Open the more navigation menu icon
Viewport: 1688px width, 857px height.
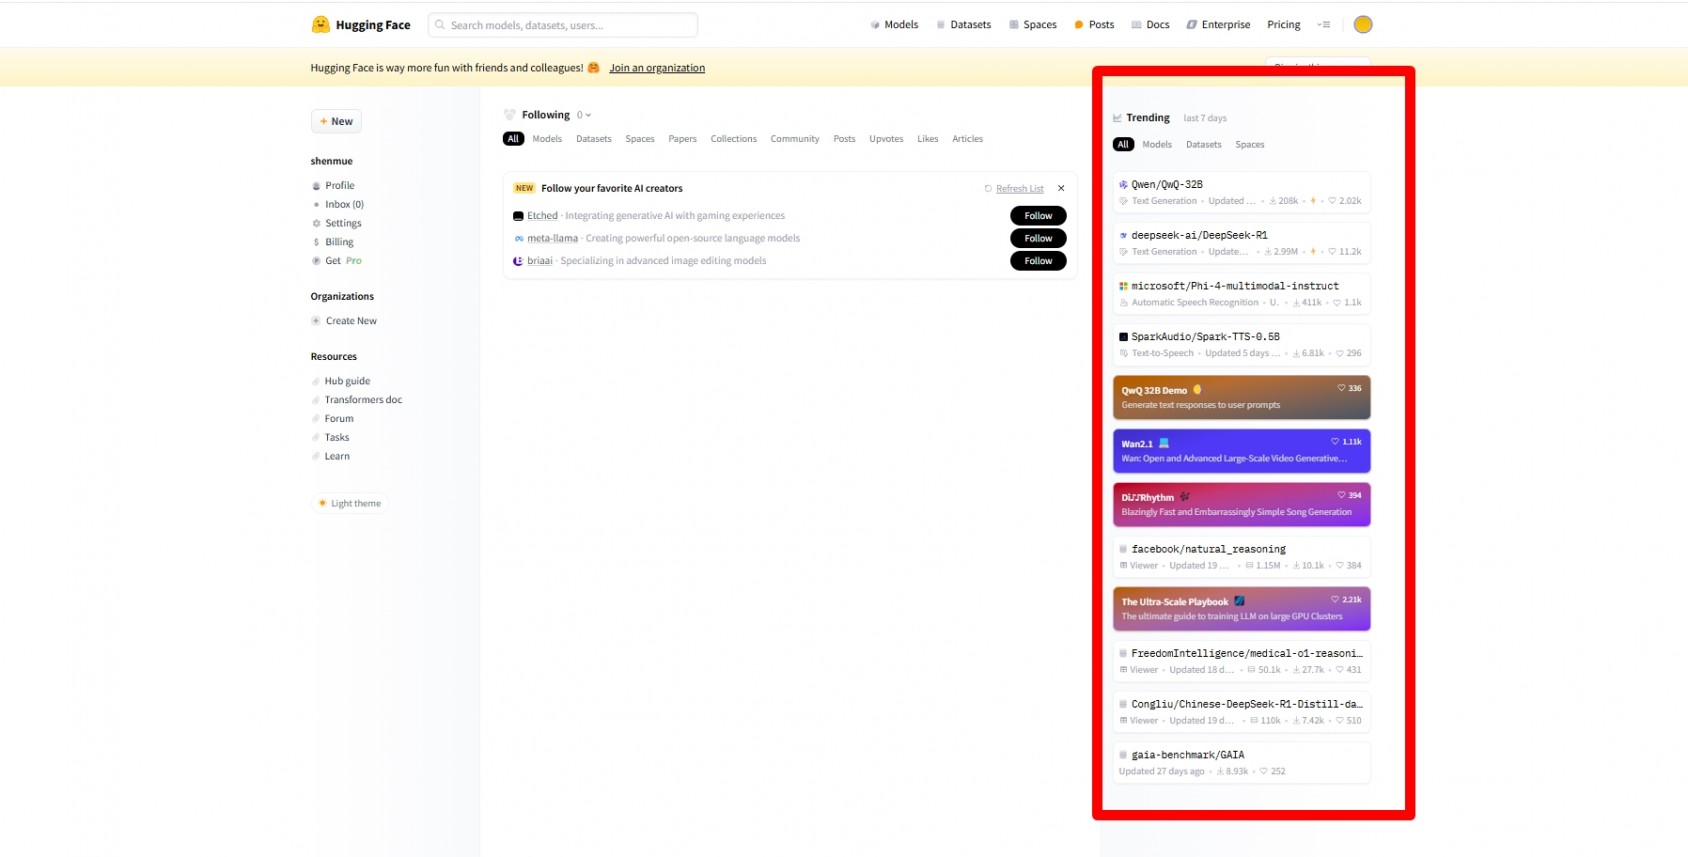(x=1324, y=25)
